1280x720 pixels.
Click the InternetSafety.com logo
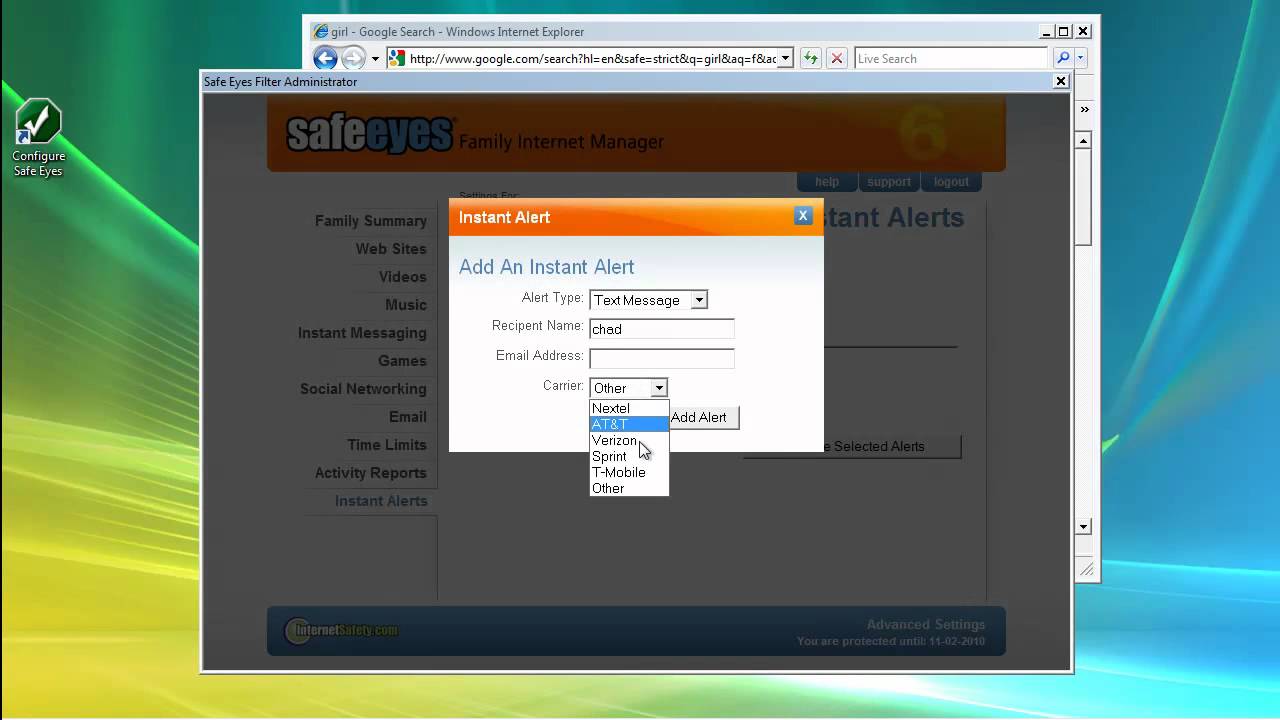[x=341, y=630]
